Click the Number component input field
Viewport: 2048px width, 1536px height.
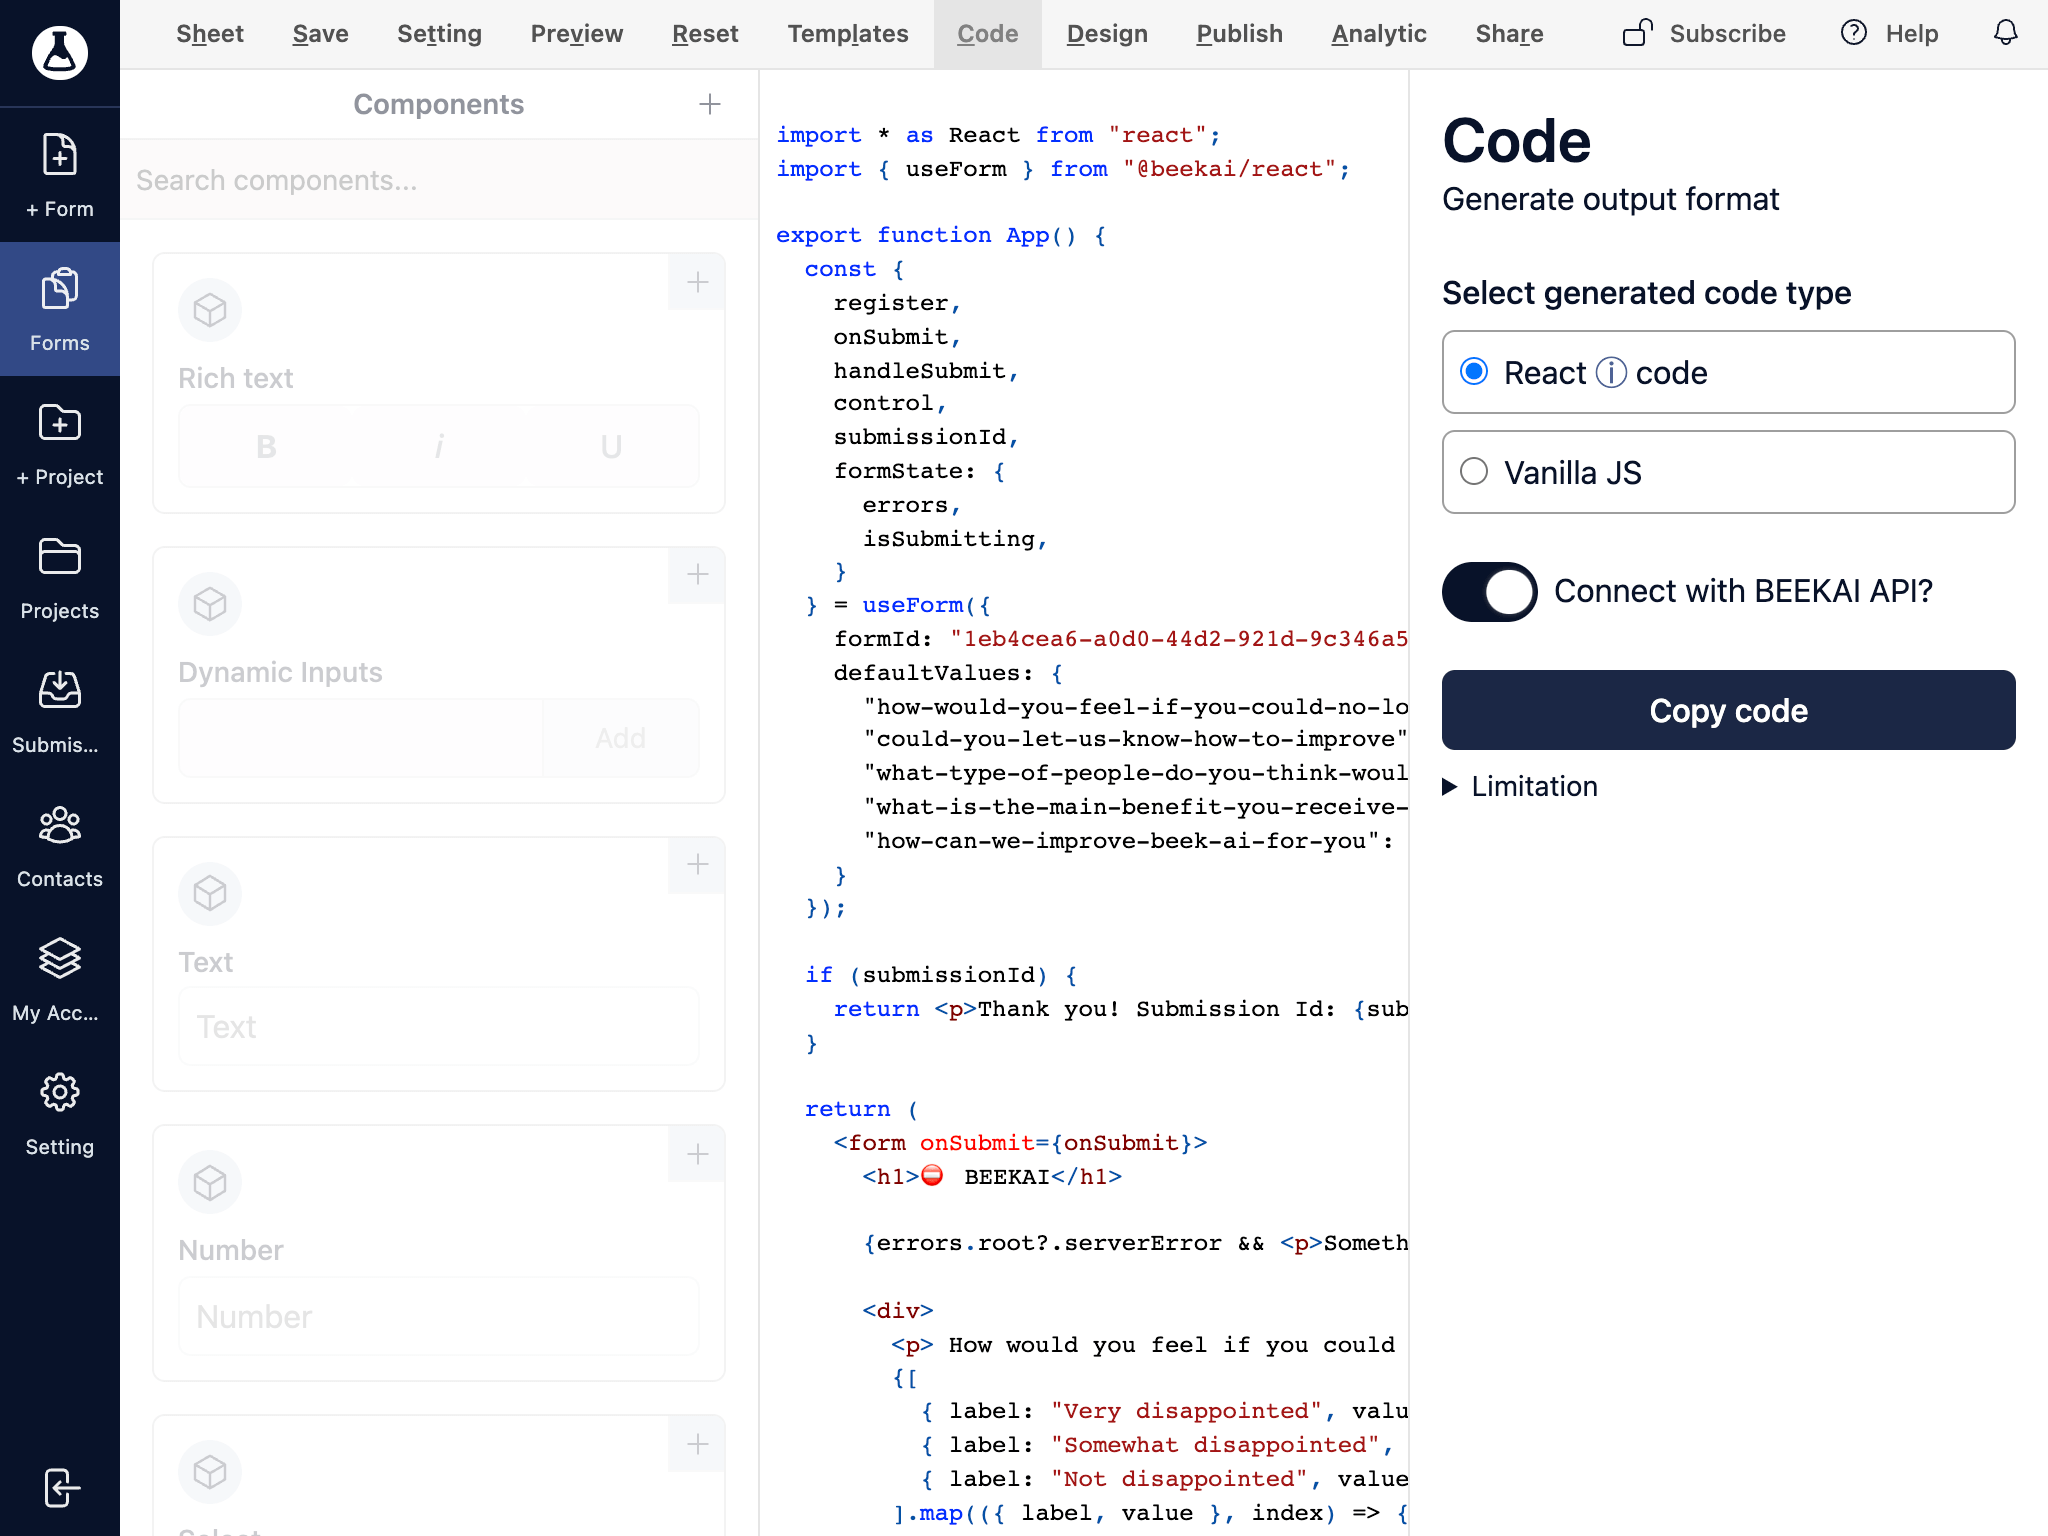pos(439,1316)
